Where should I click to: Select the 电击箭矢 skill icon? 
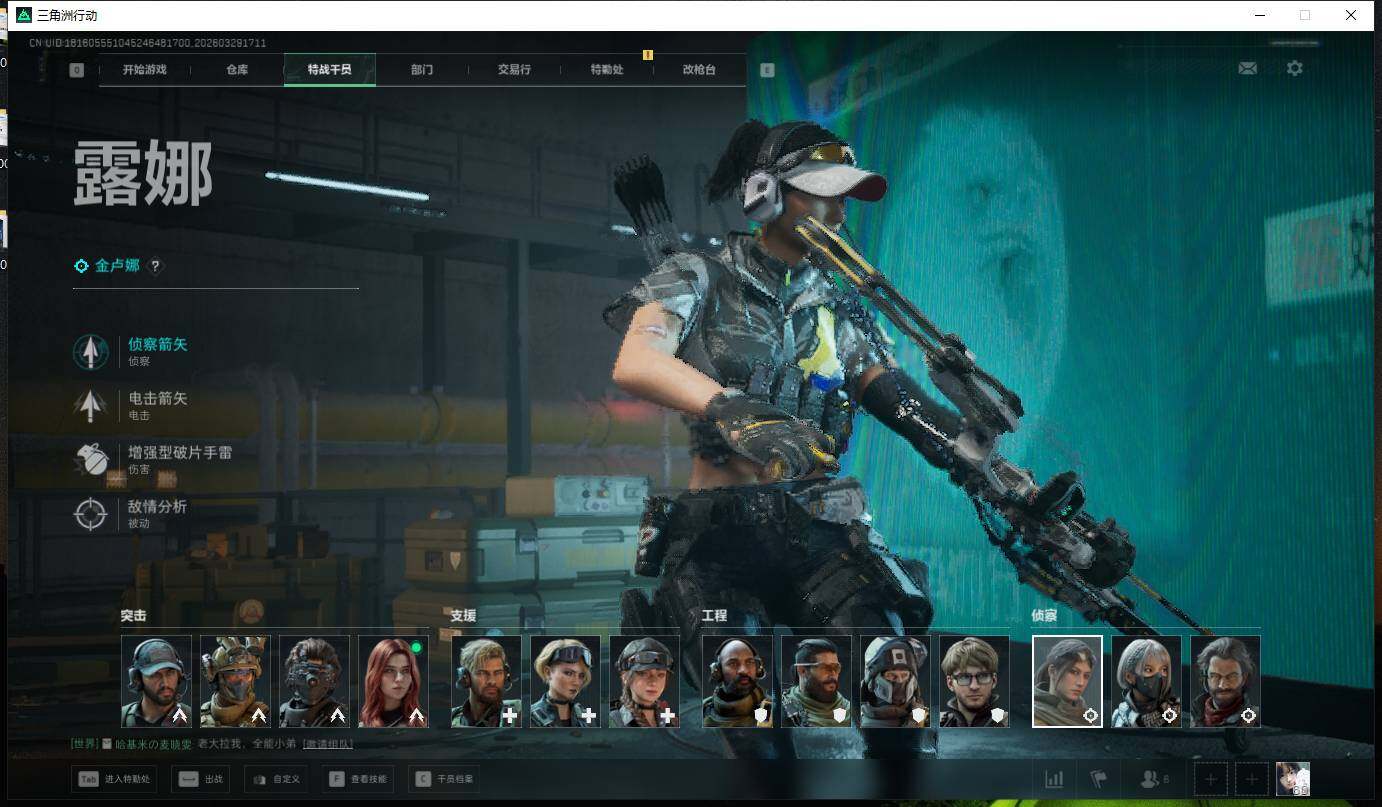pyautogui.click(x=91, y=405)
